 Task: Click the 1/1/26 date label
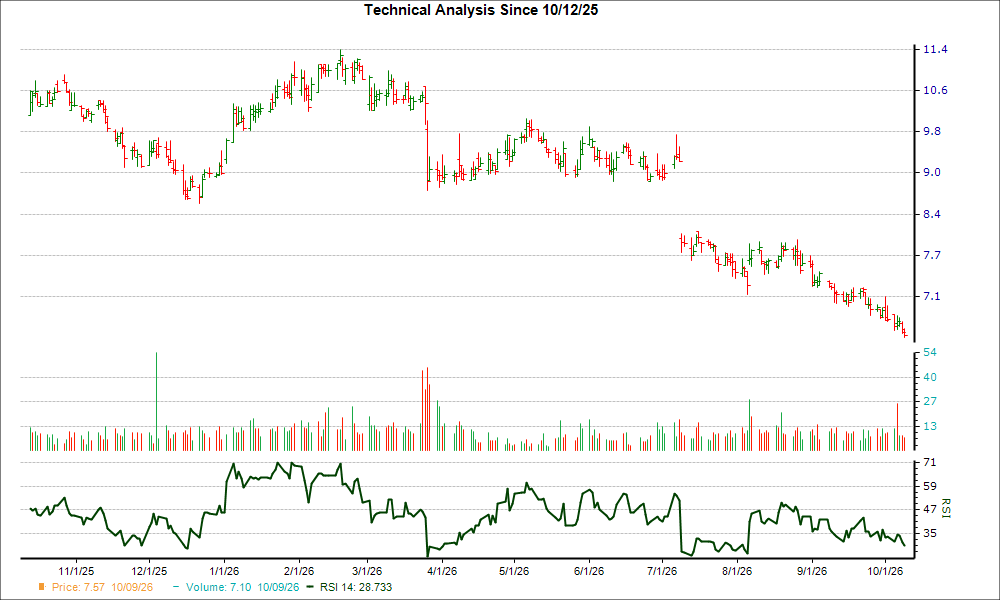224,571
